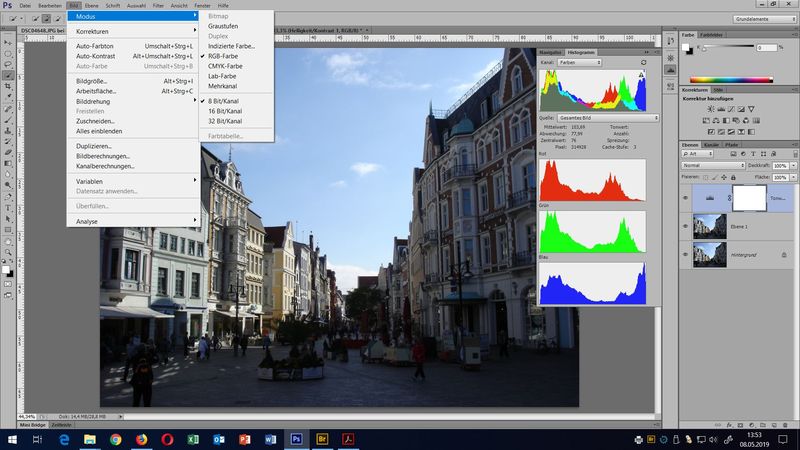
Task: Hide the Hintergrund layer
Action: [x=685, y=255]
